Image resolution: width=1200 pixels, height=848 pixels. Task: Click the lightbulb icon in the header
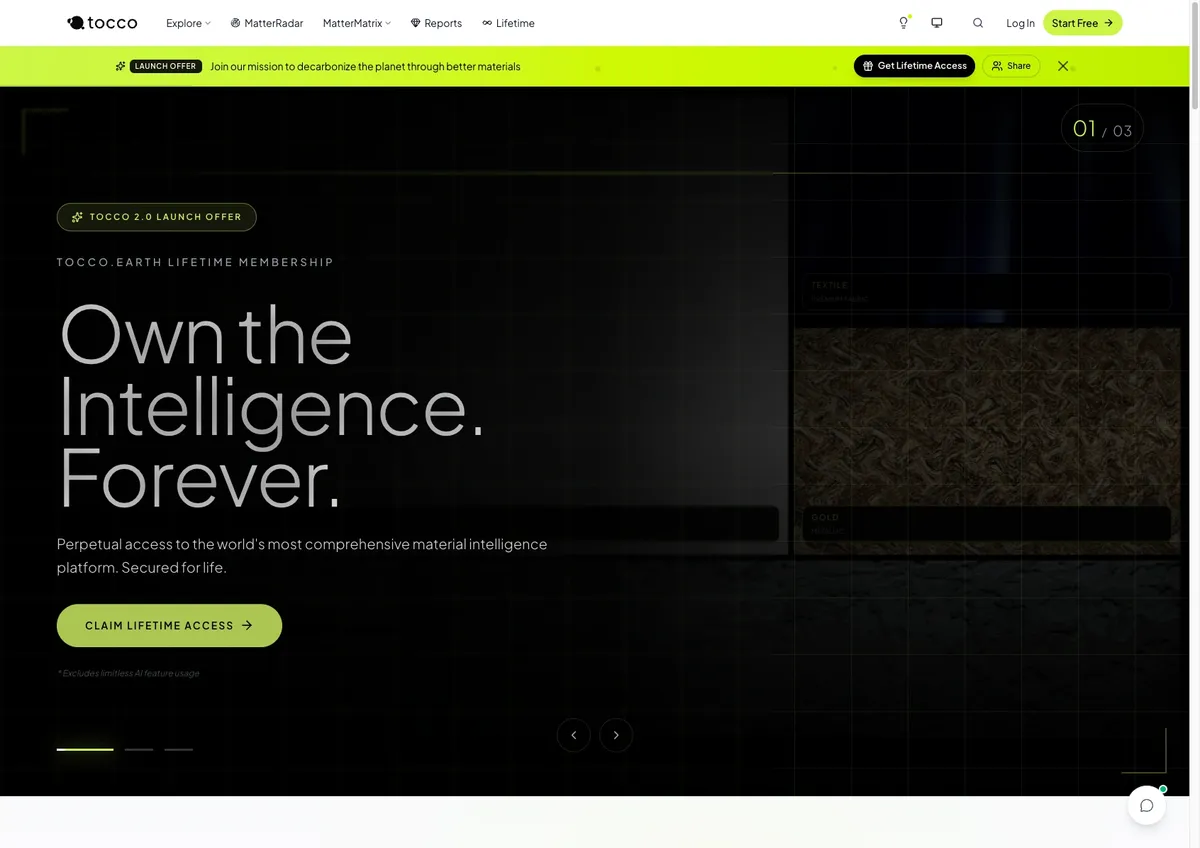904,23
